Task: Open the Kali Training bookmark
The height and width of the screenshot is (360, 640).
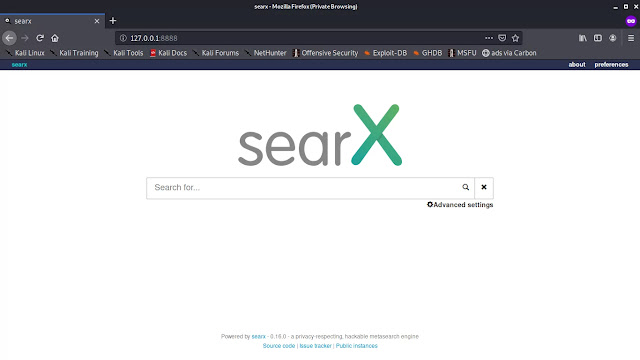Action: pos(74,53)
